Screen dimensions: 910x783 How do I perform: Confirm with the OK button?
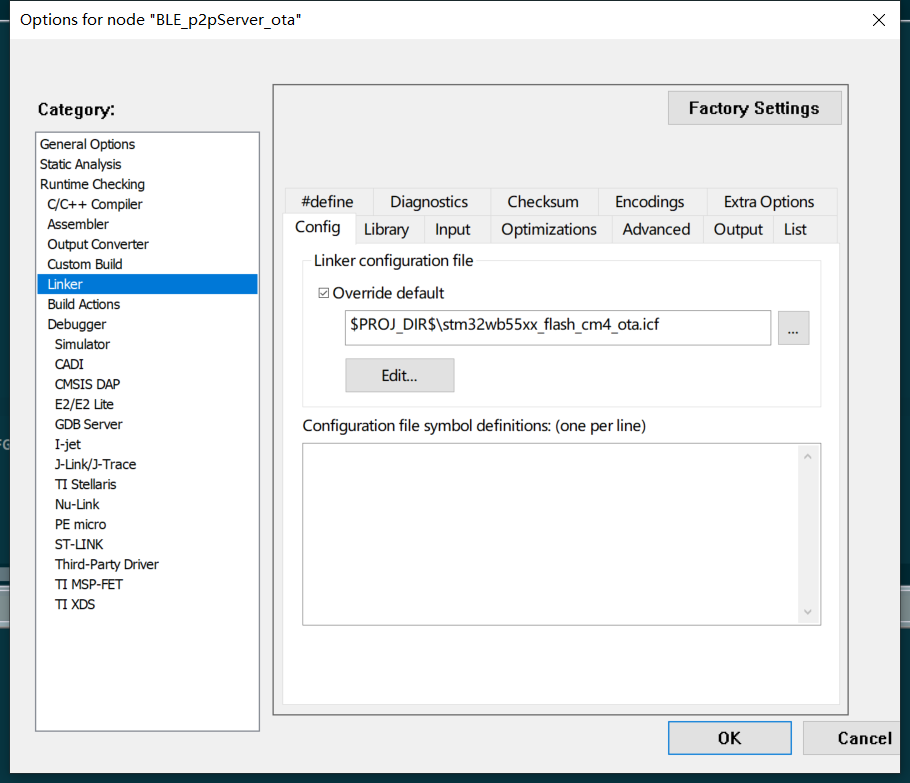tap(730, 738)
